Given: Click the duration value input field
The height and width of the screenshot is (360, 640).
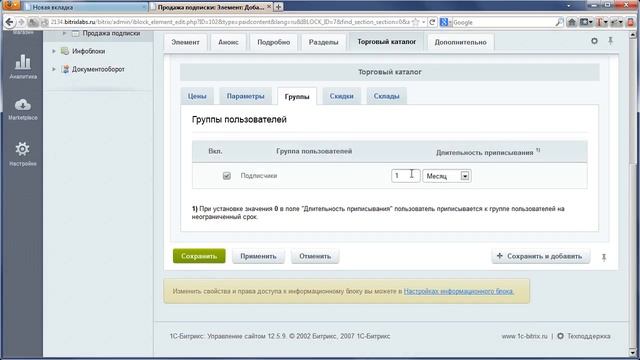Looking at the screenshot, I should [x=405, y=176].
